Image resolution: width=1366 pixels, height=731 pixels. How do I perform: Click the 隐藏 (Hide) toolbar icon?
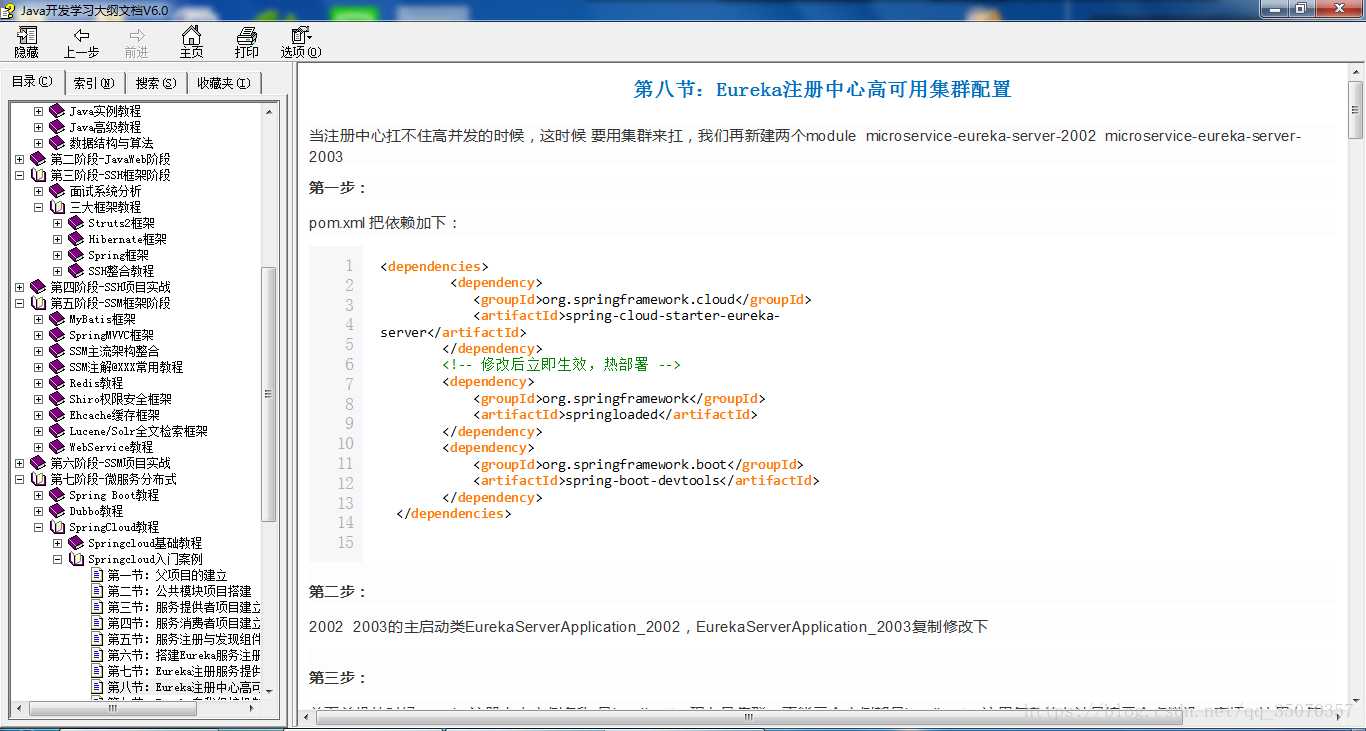click(x=27, y=35)
